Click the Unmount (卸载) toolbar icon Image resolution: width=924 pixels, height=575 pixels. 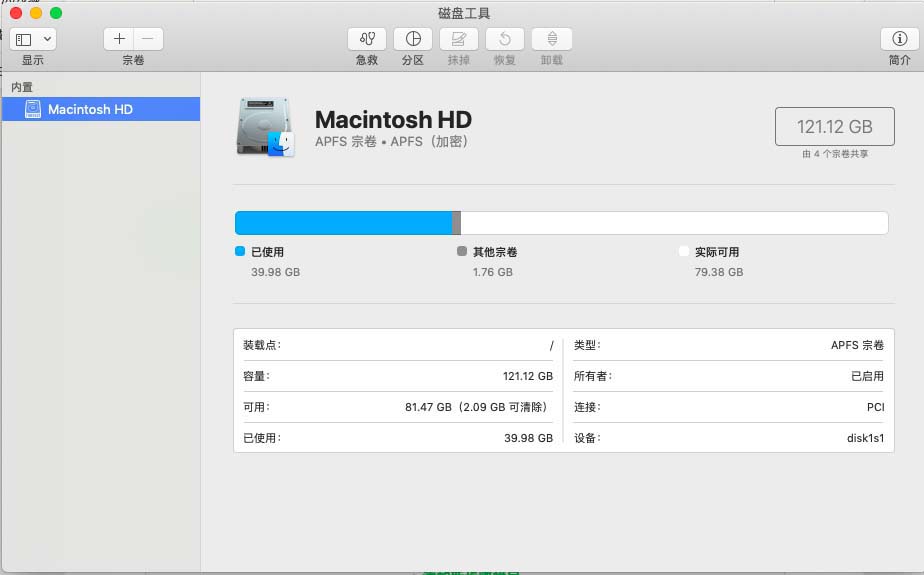(552, 39)
